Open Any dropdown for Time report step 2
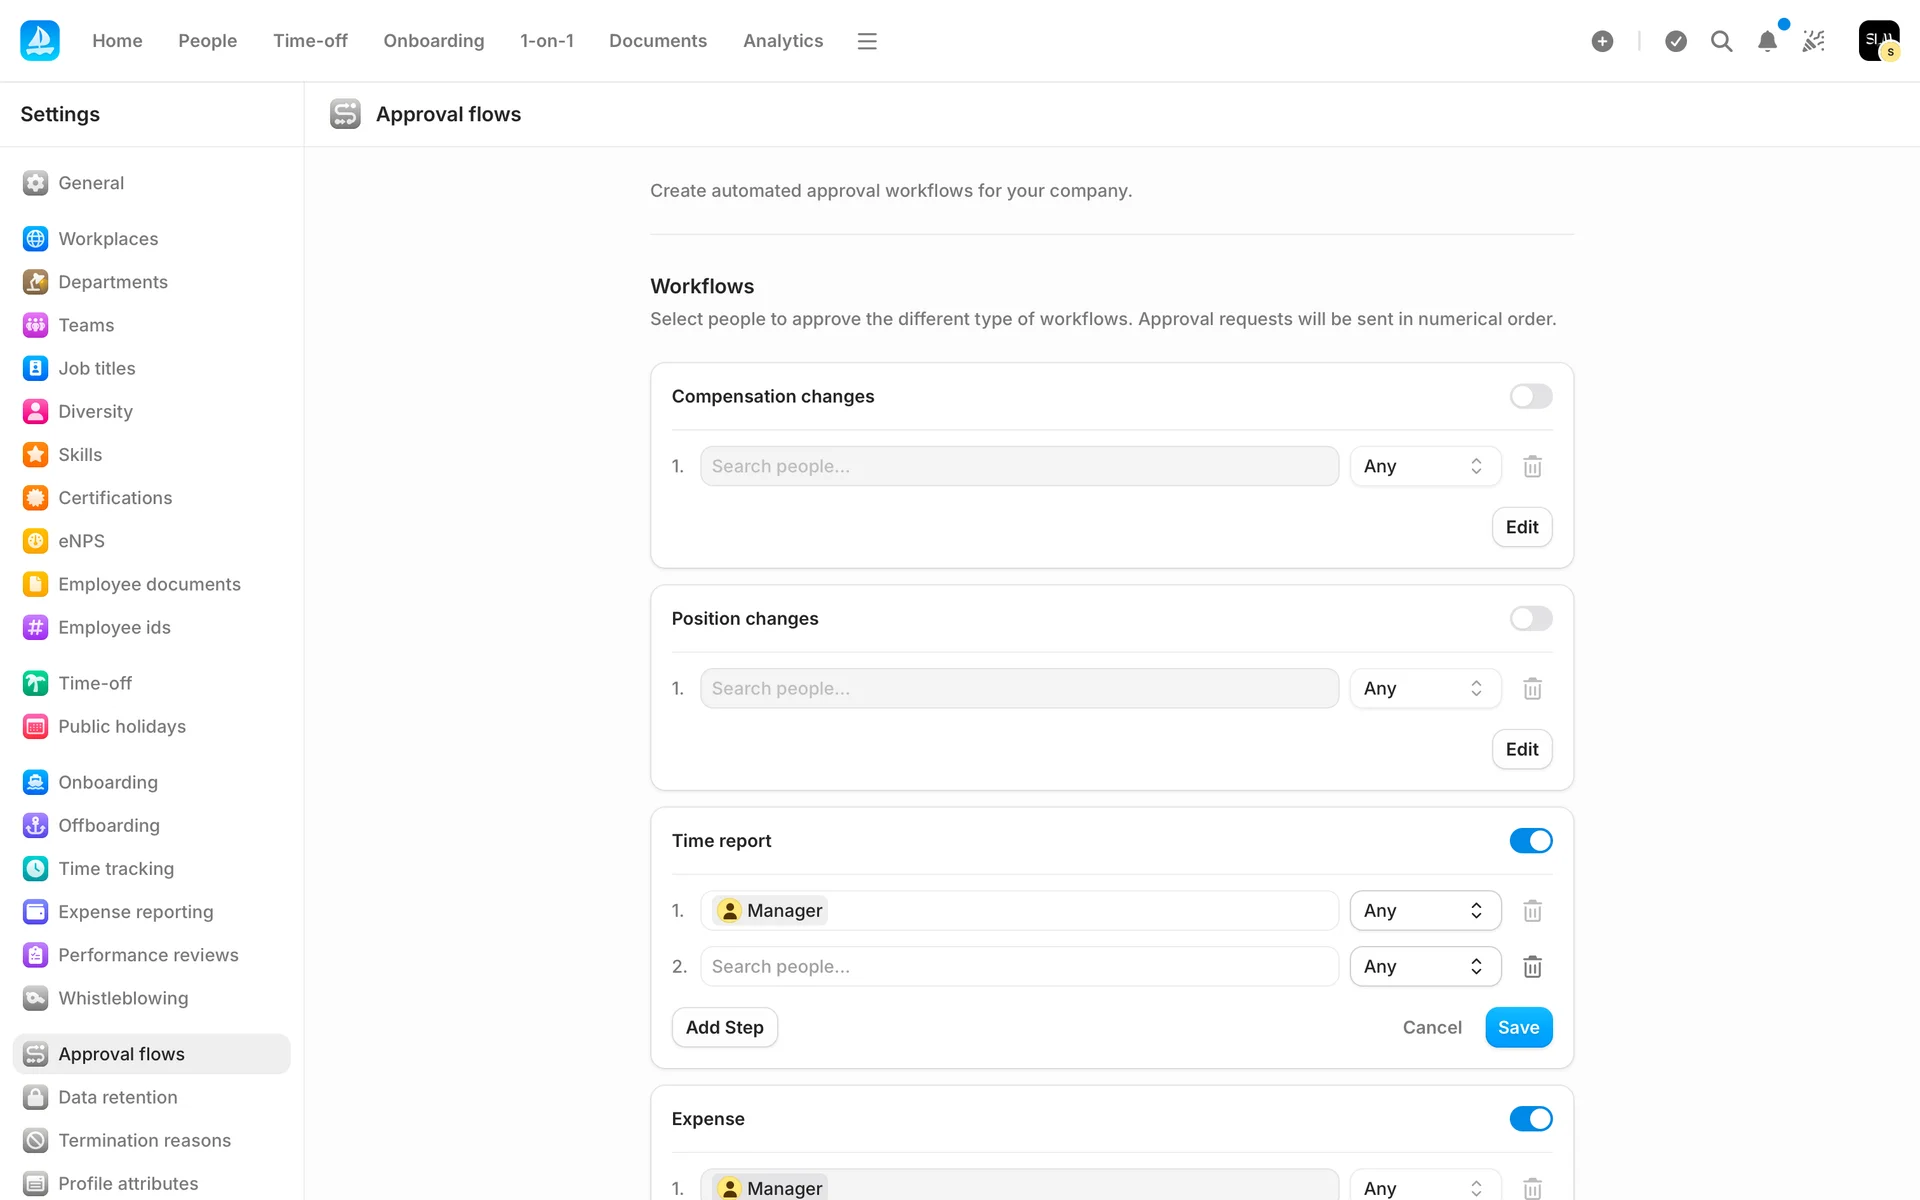This screenshot has height=1200, width=1920. point(1424,967)
